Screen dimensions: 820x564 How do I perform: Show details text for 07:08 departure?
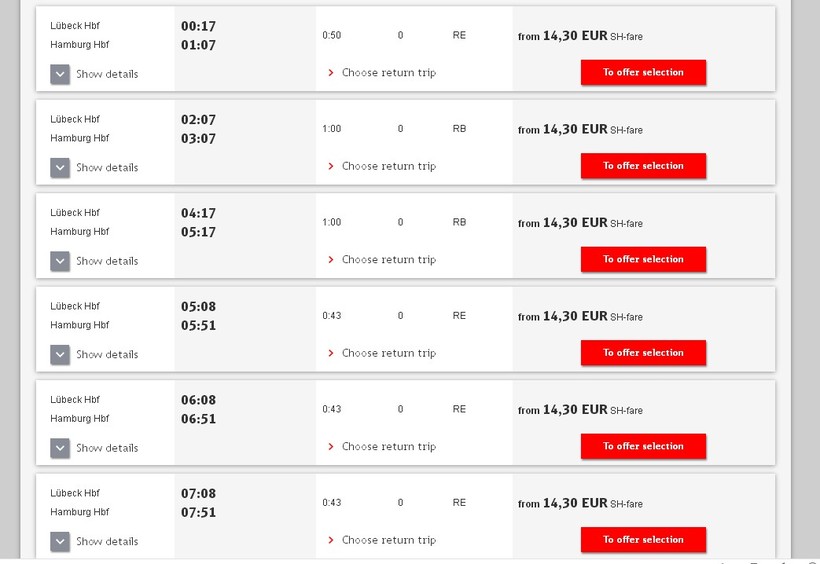[x=107, y=541]
